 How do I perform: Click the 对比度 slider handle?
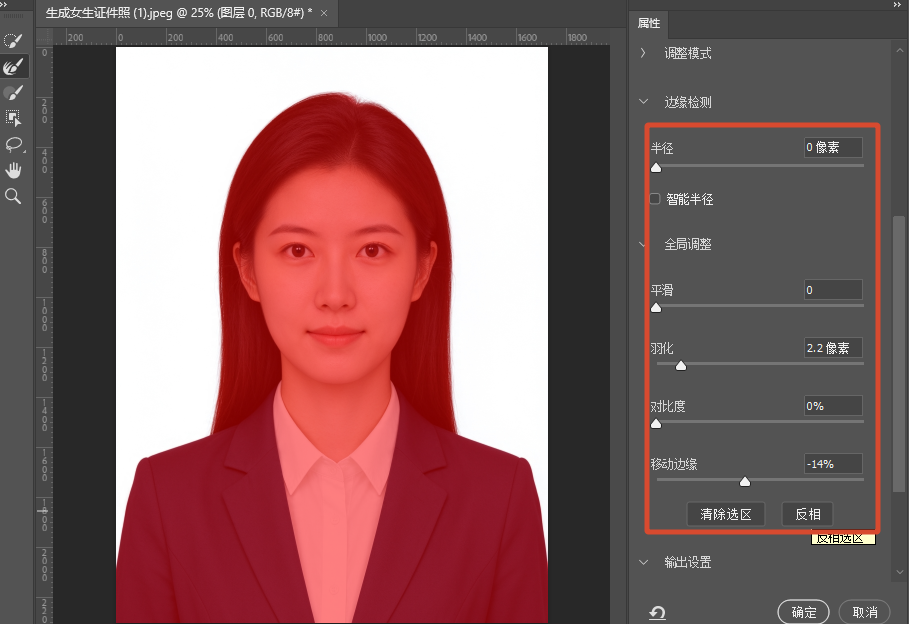[656, 423]
